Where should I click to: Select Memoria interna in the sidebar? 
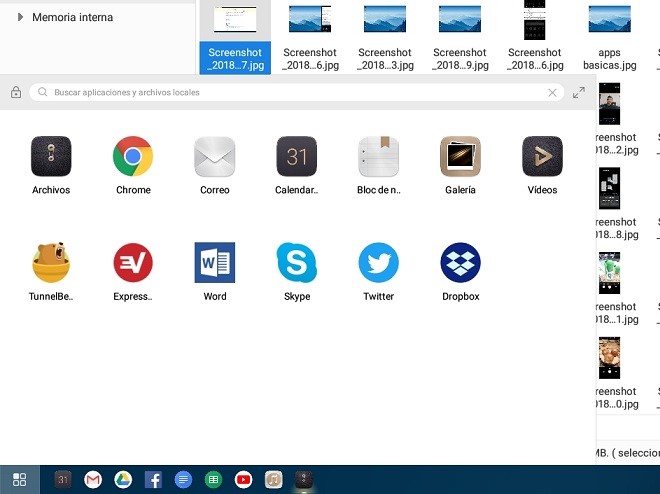point(72,17)
